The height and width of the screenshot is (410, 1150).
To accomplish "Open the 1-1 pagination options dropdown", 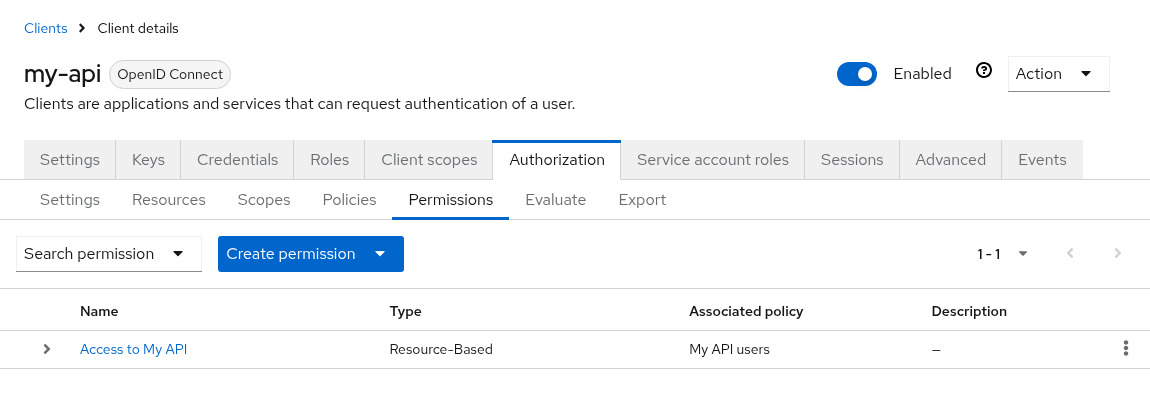I will click(x=1002, y=254).
